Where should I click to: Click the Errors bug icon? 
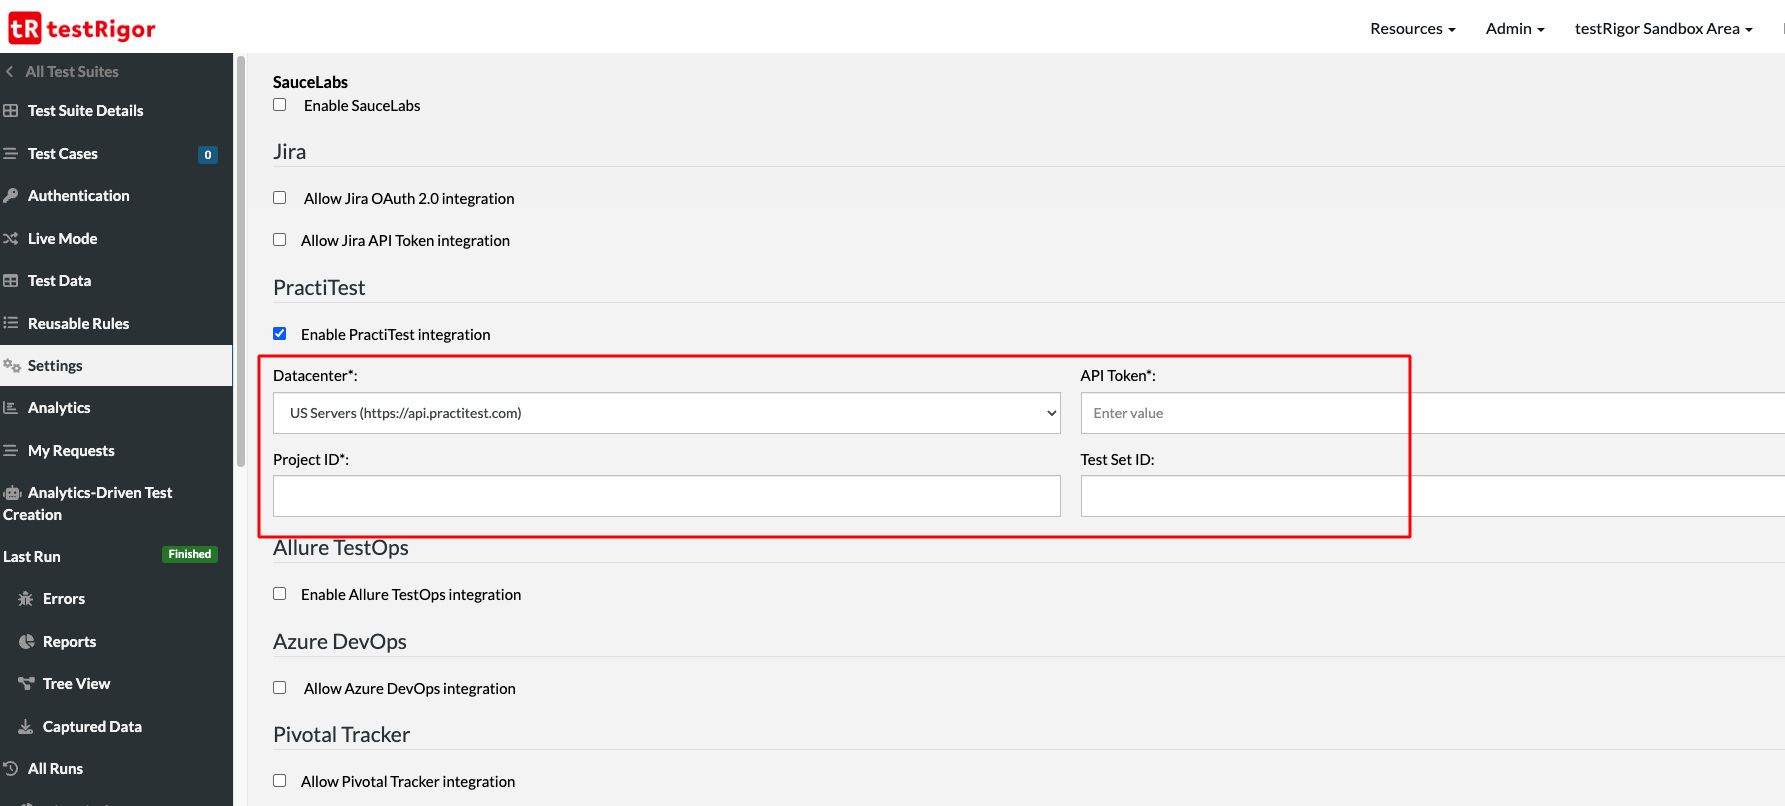[26, 599]
